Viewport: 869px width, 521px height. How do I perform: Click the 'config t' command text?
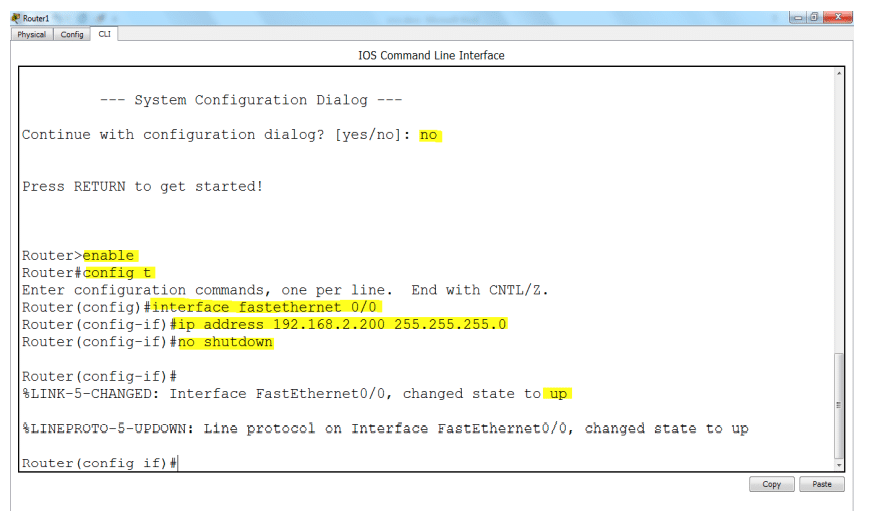pos(117,273)
